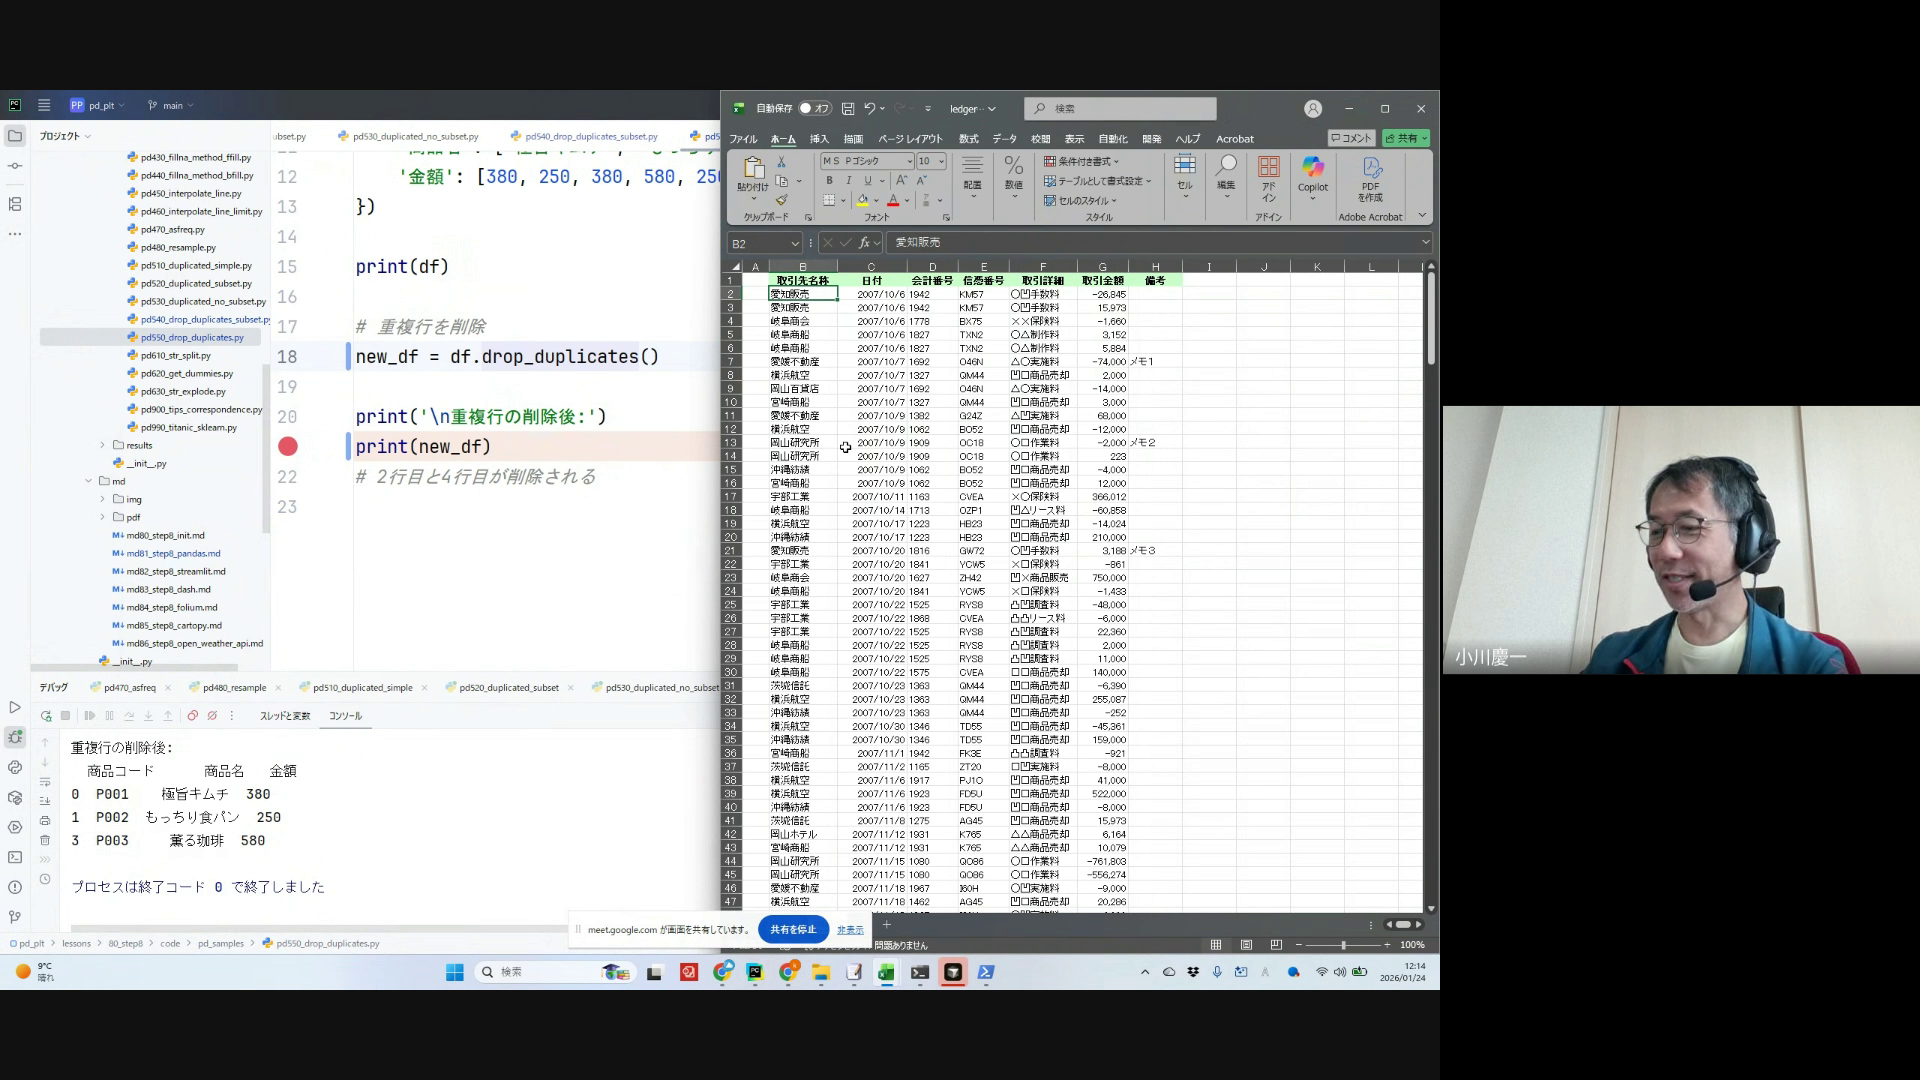Toggle Mute Breakpoints in debug toolbar

[212, 716]
